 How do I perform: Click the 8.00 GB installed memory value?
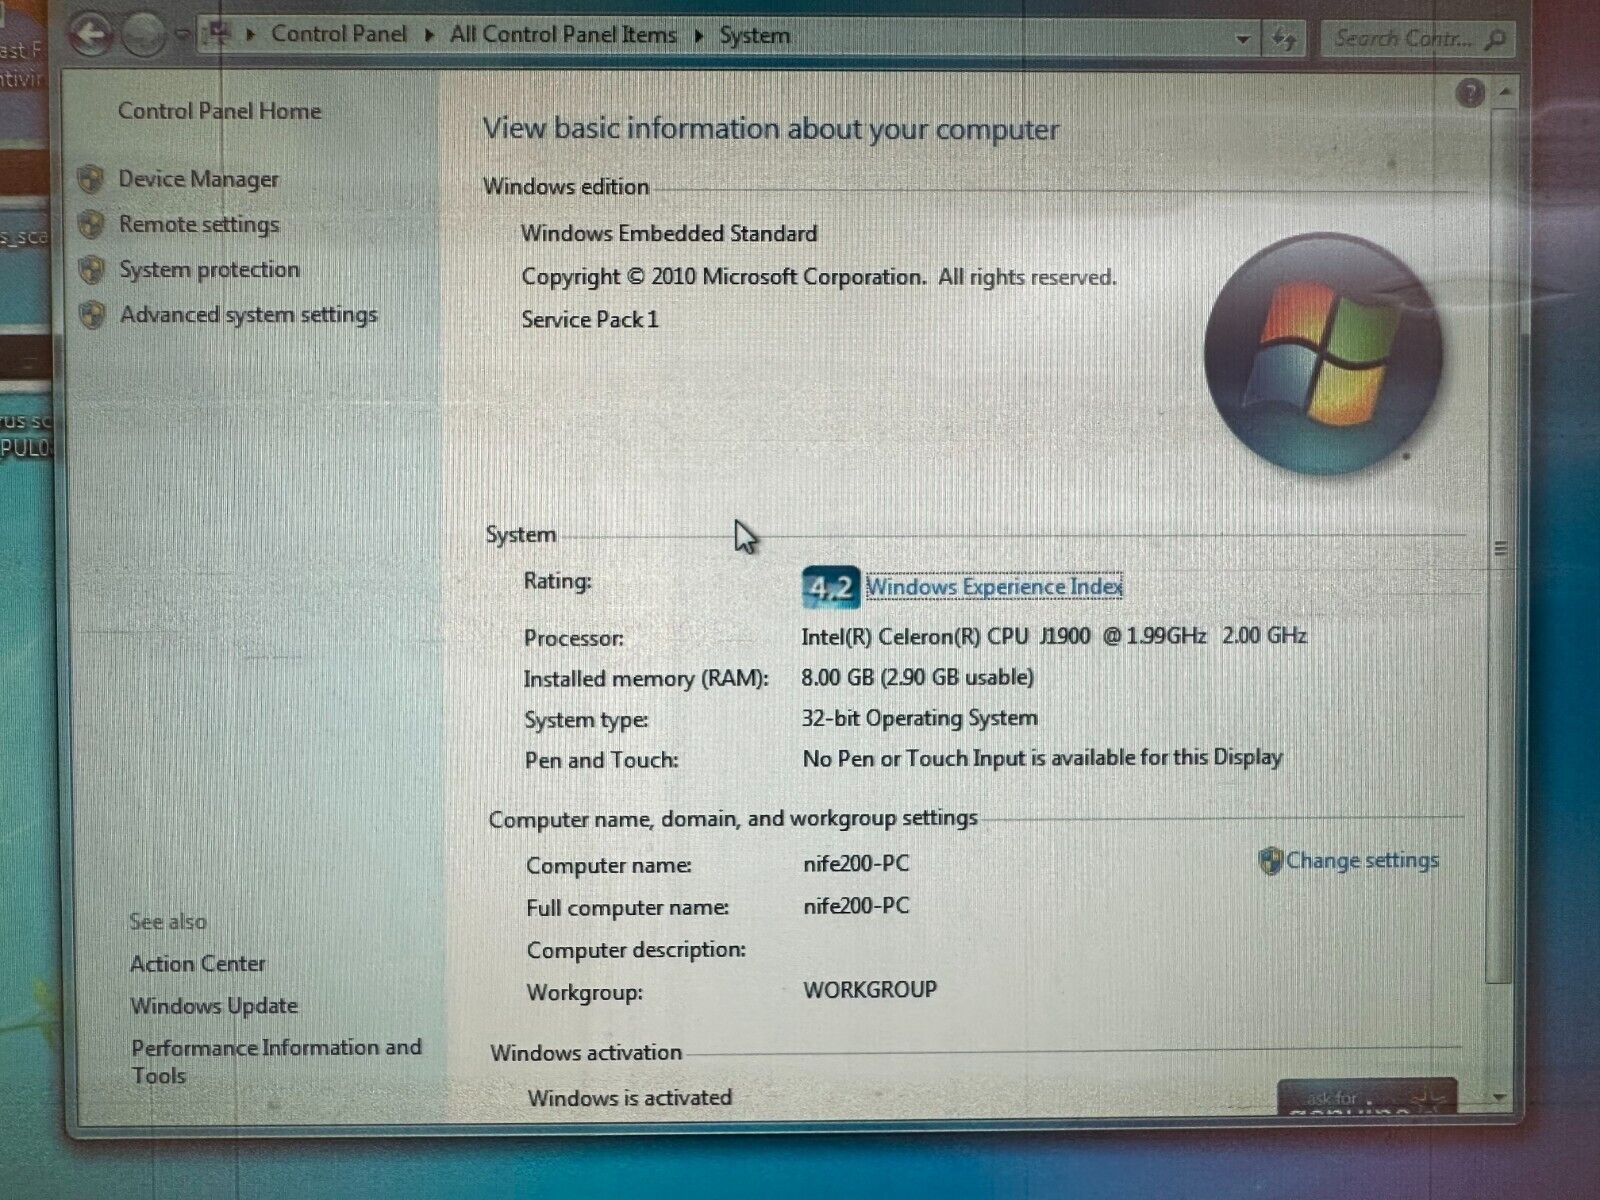click(917, 678)
